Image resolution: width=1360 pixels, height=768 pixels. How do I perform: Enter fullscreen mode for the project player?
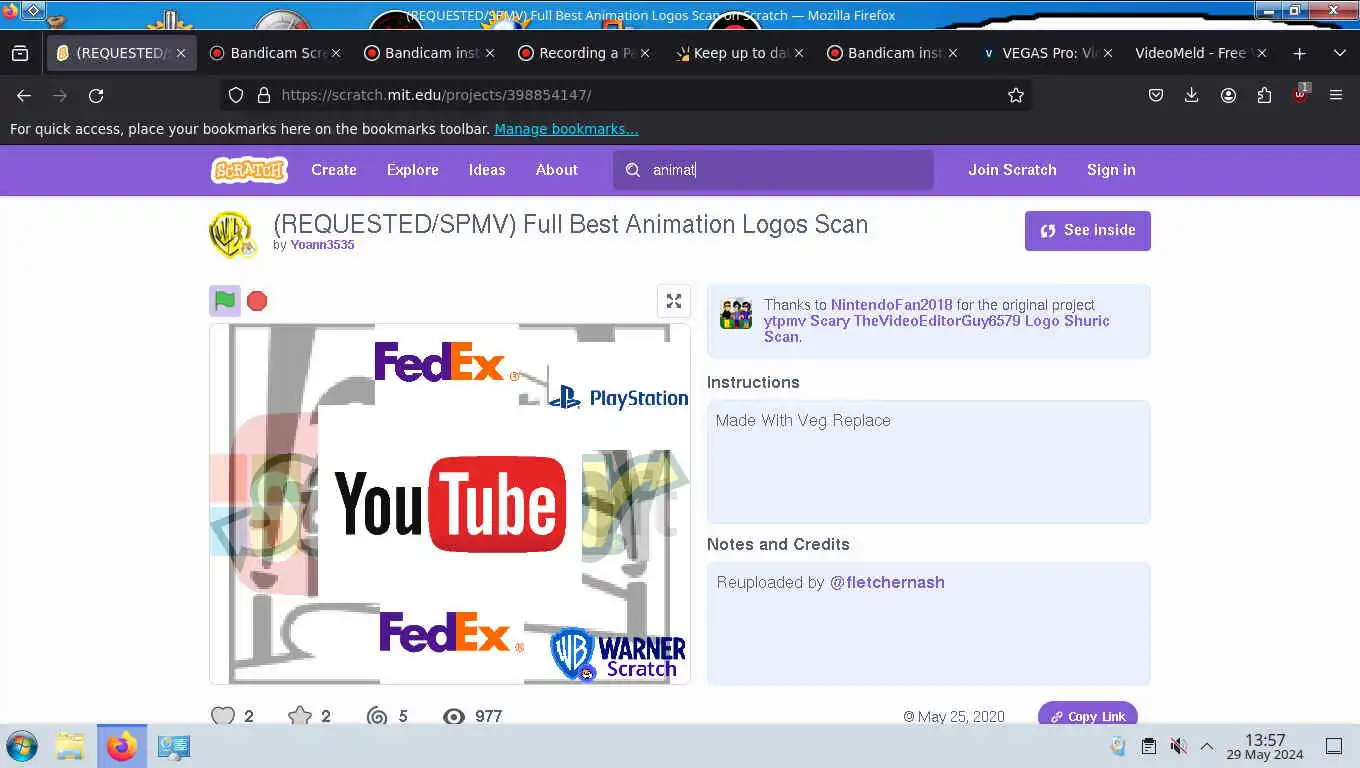coord(674,301)
